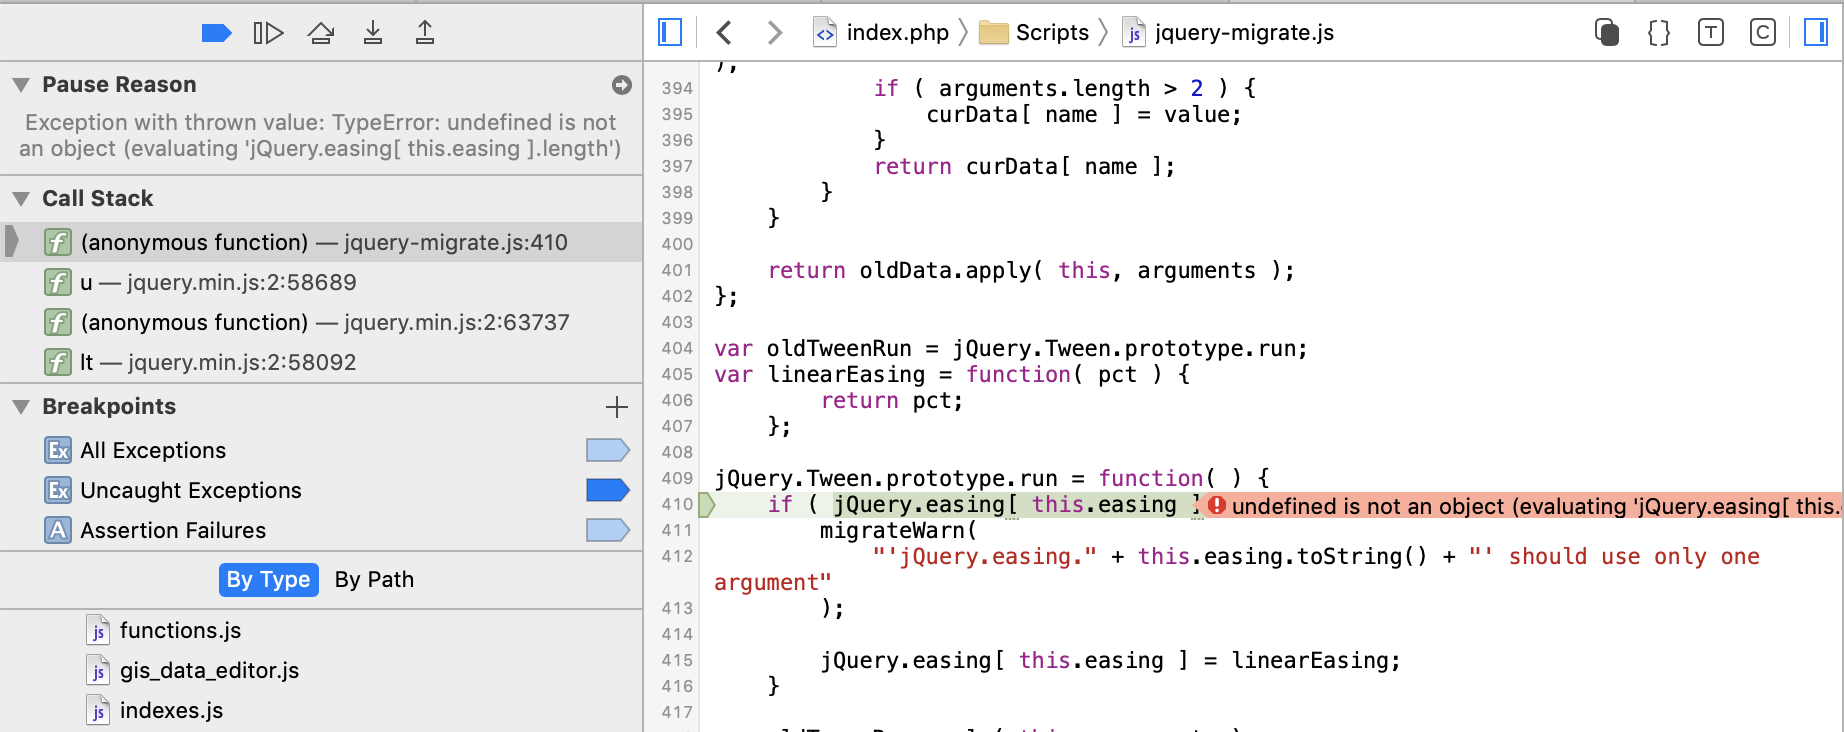Click index.php in the path breadcrumb
Image resolution: width=1844 pixels, height=732 pixels.
click(x=881, y=33)
